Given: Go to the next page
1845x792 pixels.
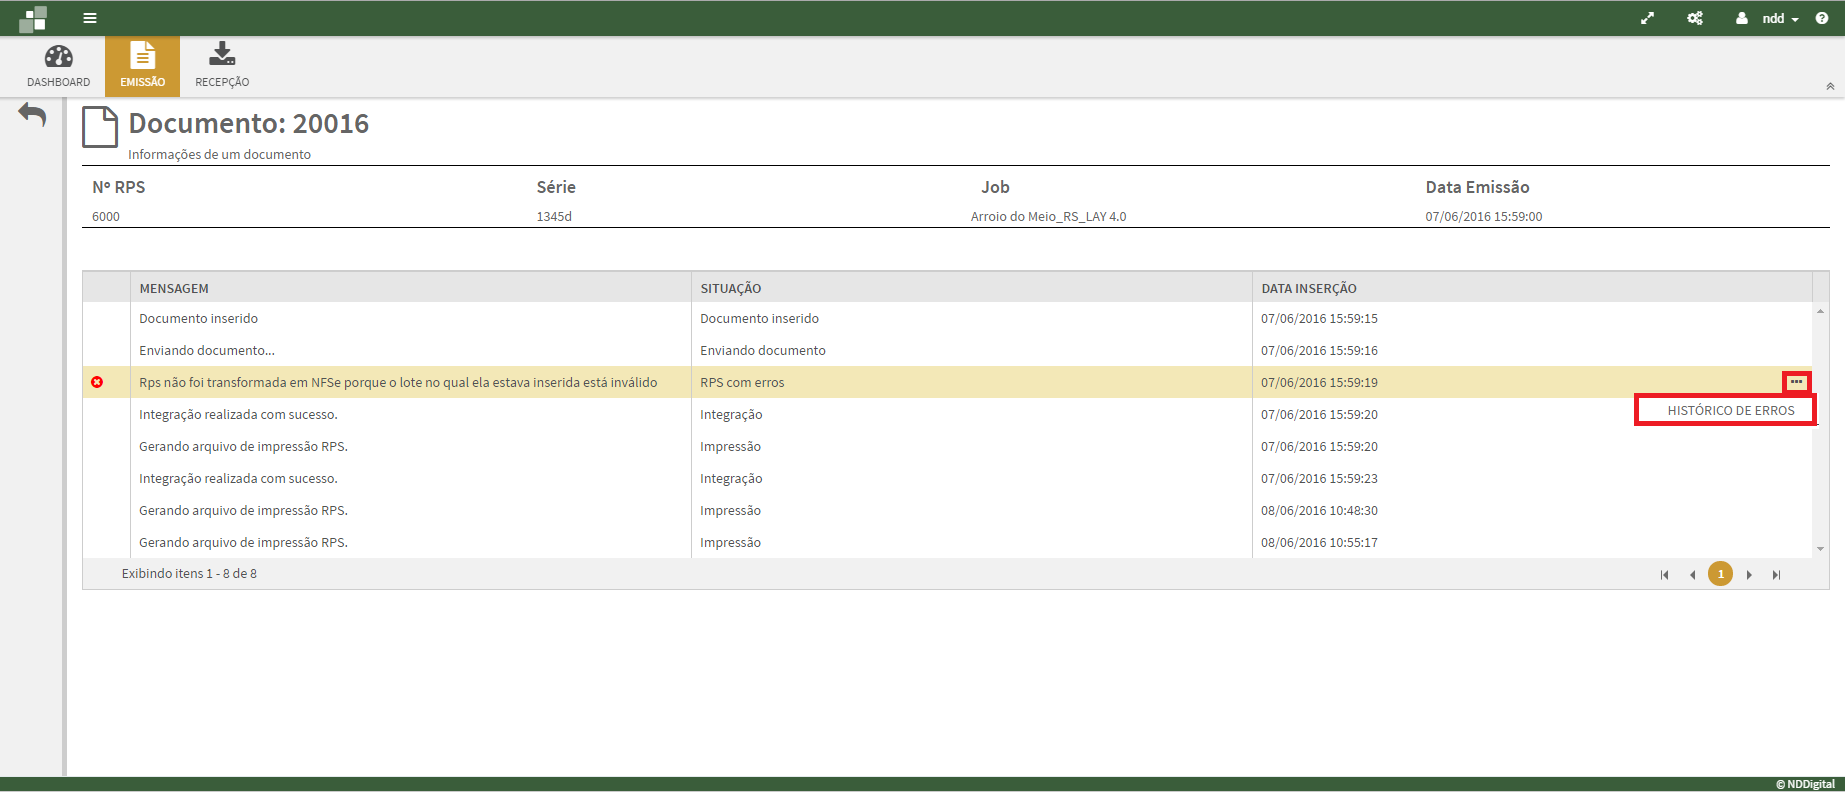Looking at the screenshot, I should click(x=1749, y=574).
